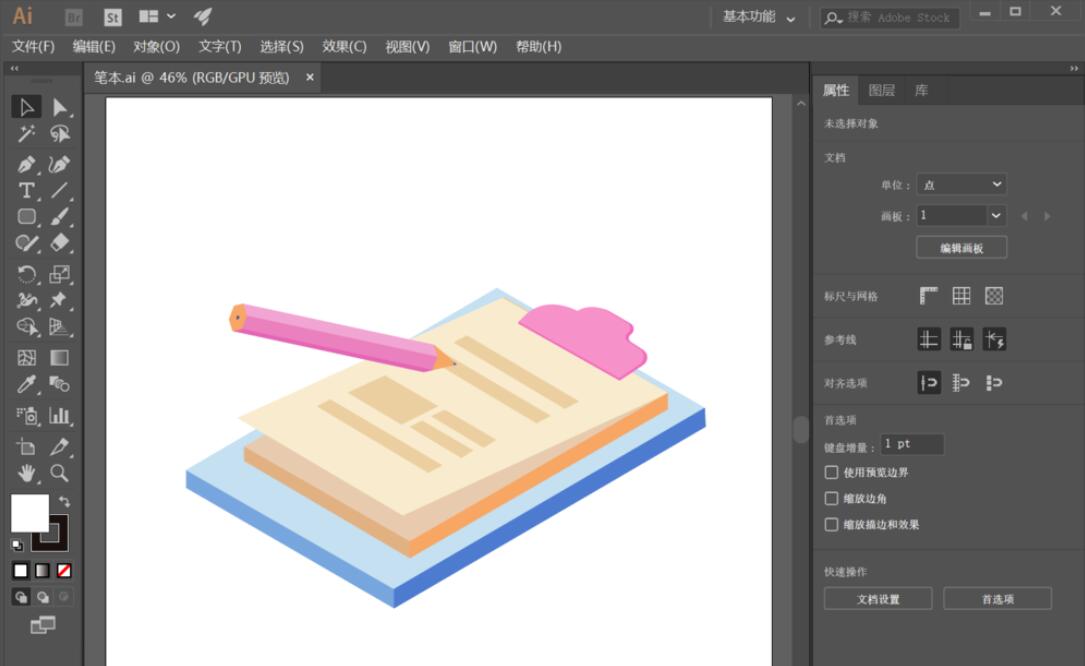Activate the Artboard tool
The image size is (1085, 666).
pyautogui.click(x=26, y=447)
